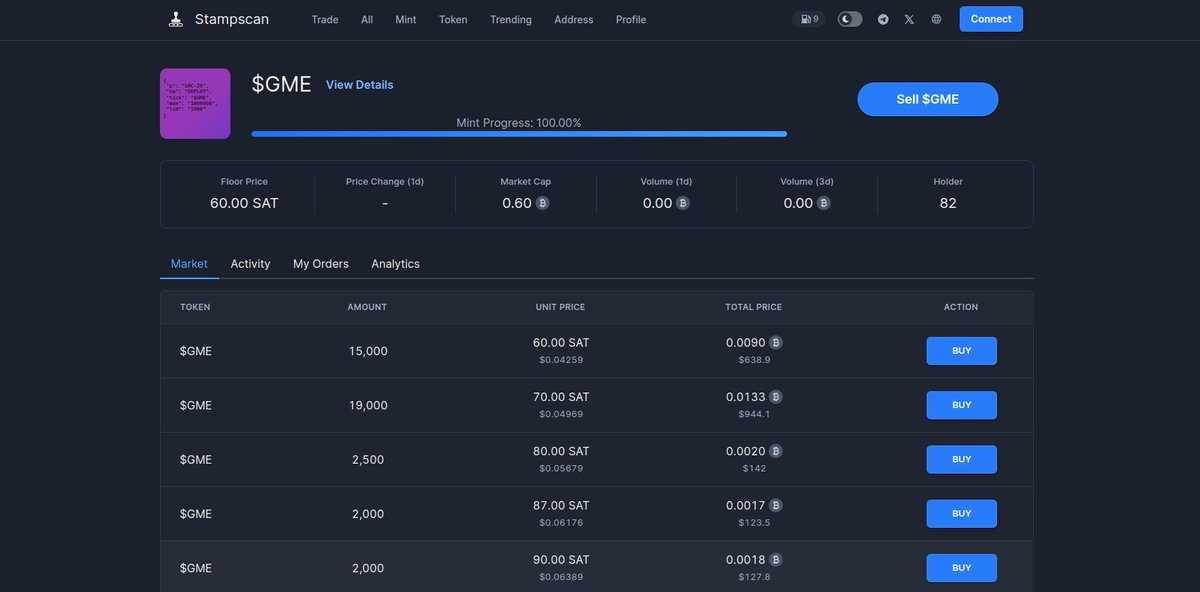Switch to the Activity tab
The image size is (1200, 592).
250,263
